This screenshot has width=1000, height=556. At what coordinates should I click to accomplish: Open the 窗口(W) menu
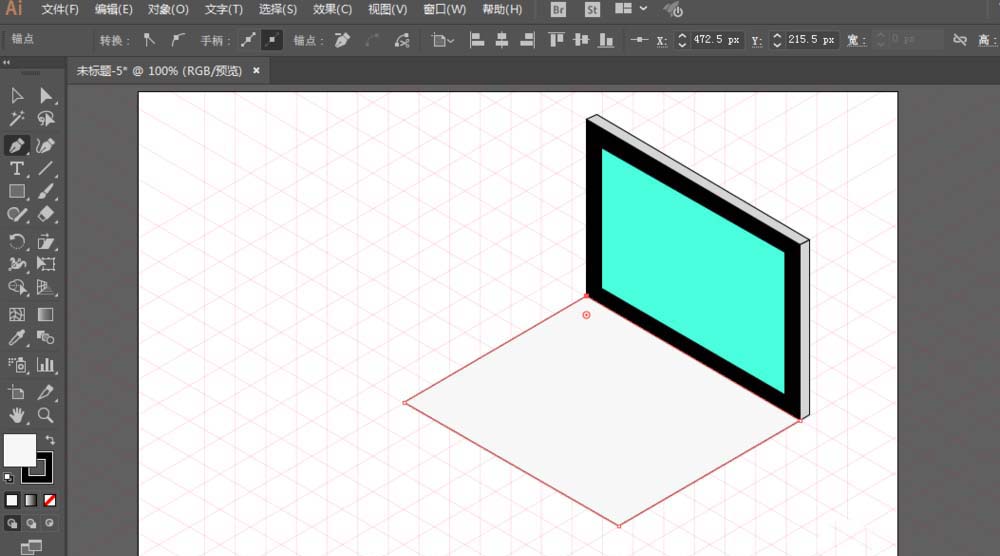point(445,10)
